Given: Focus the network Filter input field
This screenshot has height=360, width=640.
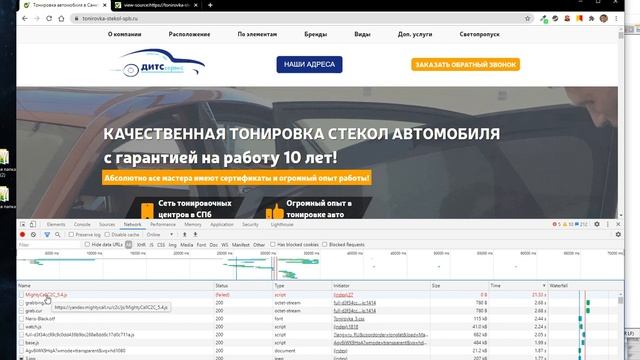Looking at the screenshot, I should point(49,244).
